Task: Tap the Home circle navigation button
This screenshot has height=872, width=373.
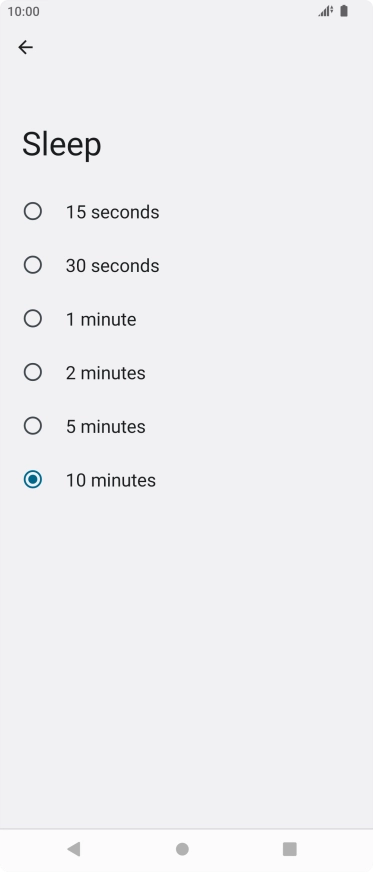Action: click(x=182, y=849)
